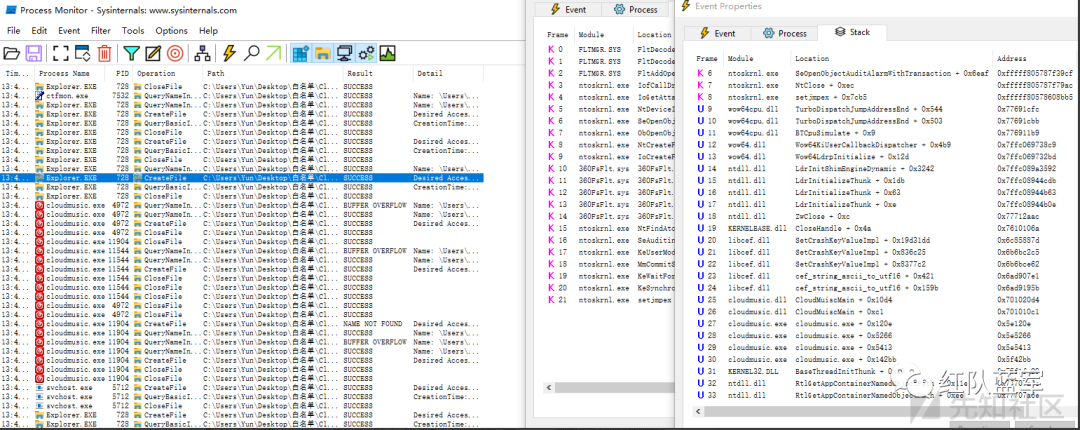Select the NAME NOT FOUND cloudmusic.exe row
The height and width of the screenshot is (430, 1080).
coord(242,324)
